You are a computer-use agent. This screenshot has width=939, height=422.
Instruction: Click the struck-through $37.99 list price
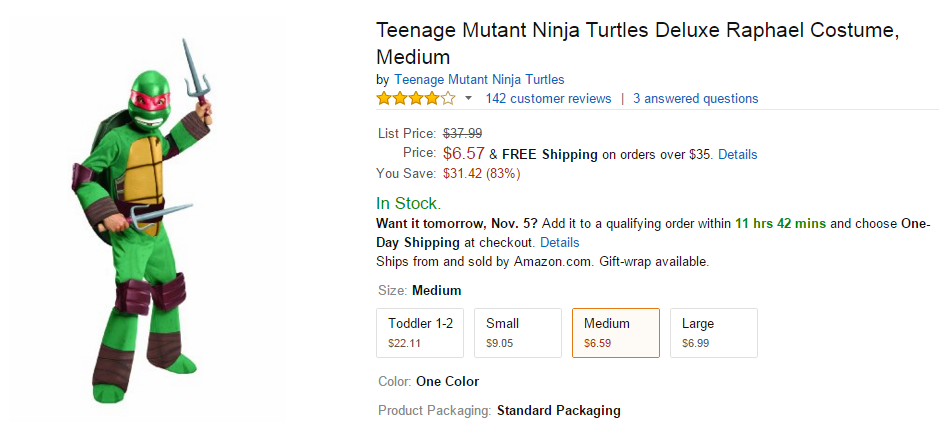coord(462,133)
